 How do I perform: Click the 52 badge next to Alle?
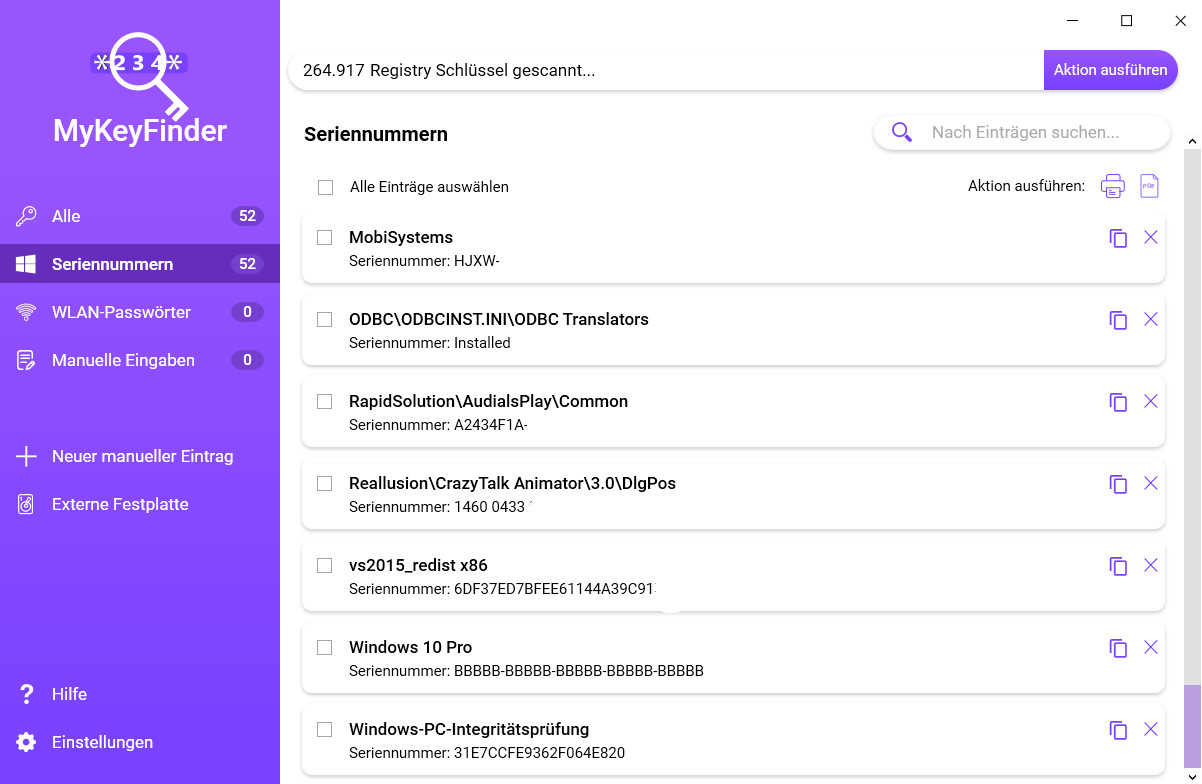click(247, 216)
